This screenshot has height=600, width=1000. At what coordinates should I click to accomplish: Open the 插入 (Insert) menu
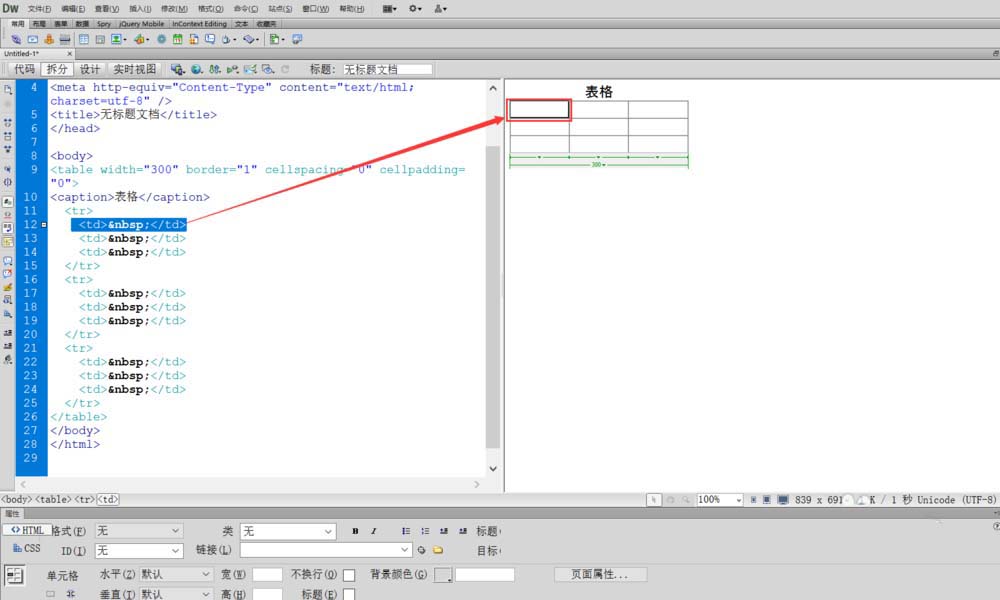[140, 8]
